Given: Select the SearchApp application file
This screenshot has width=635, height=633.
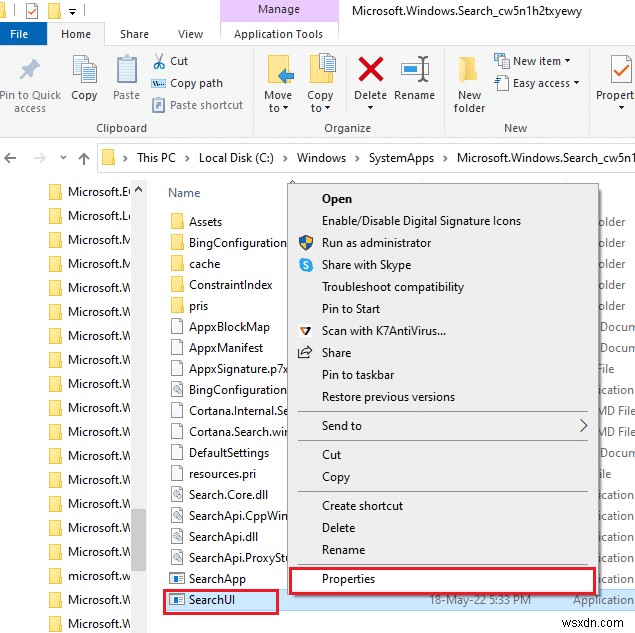Looking at the screenshot, I should 207,579.
